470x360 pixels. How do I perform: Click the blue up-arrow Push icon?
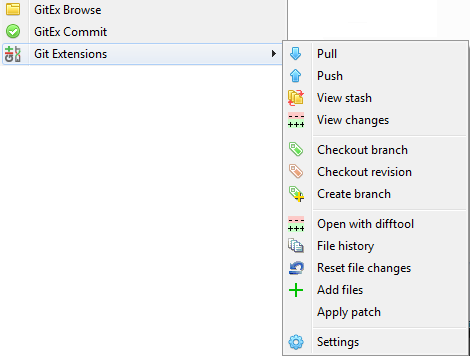(296, 76)
